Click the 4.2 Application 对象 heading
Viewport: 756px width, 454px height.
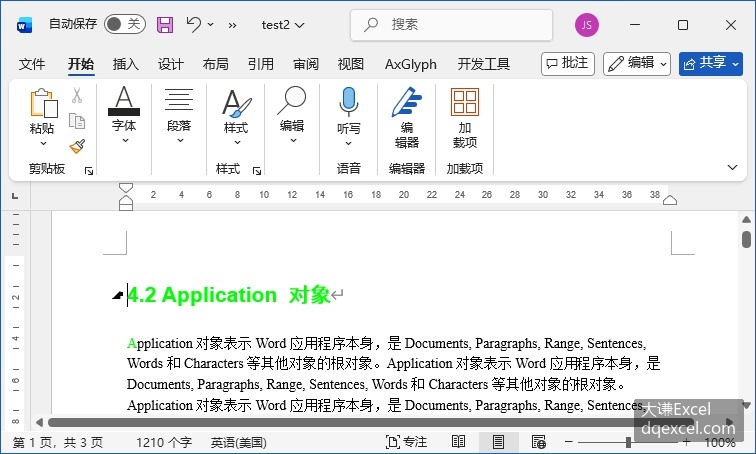coord(229,294)
